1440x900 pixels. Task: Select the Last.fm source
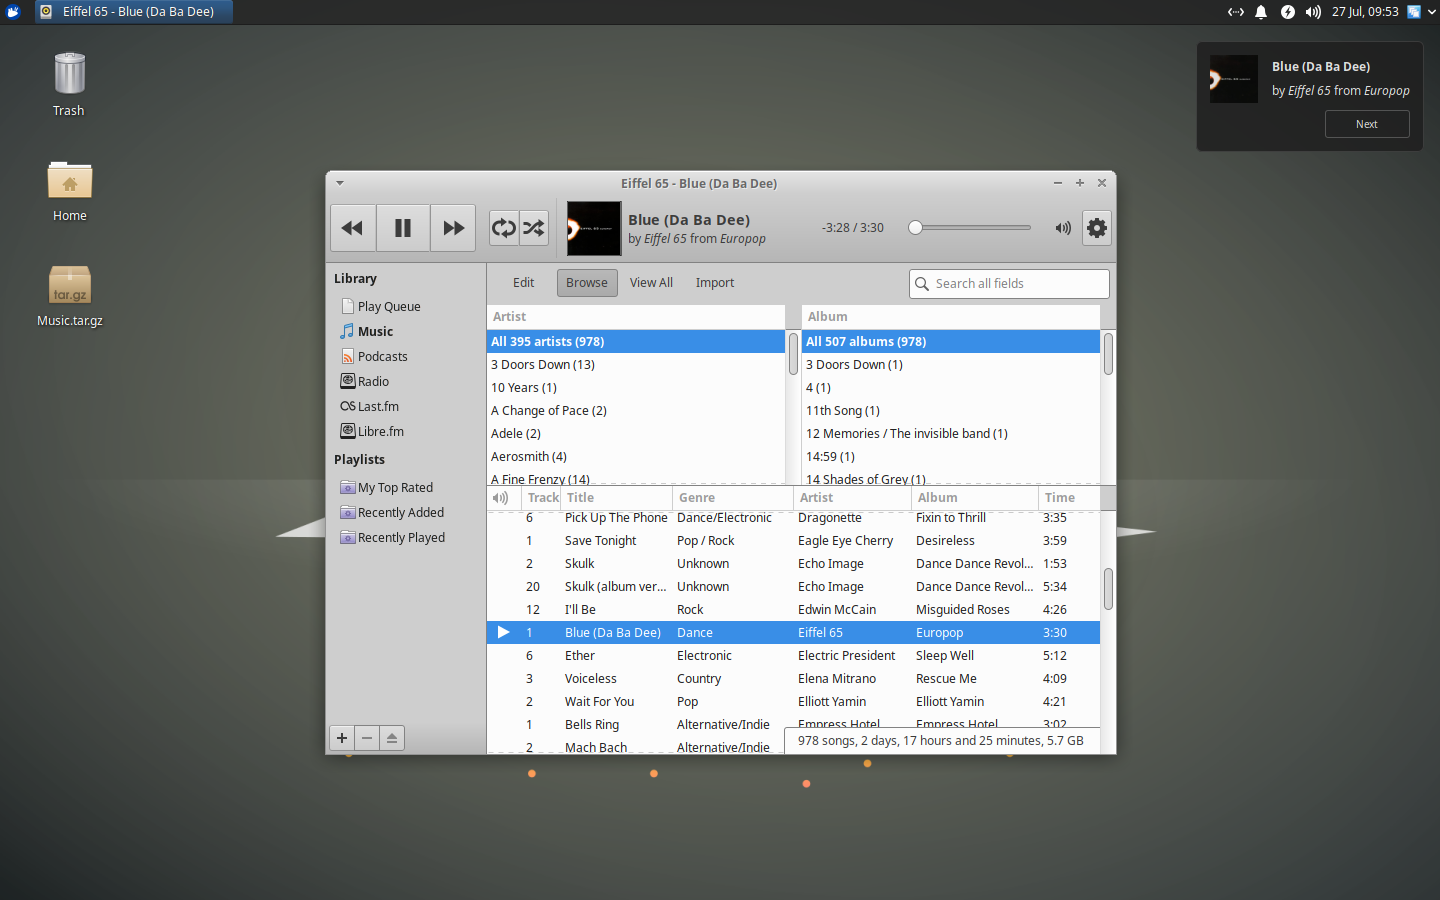(378, 406)
